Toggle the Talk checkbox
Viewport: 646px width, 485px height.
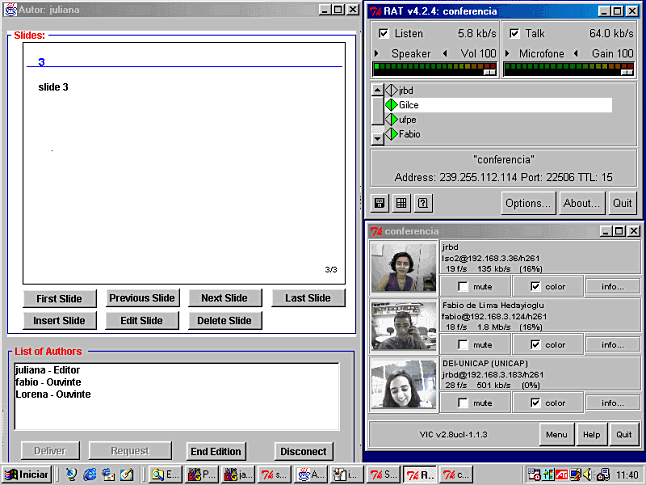click(514, 34)
